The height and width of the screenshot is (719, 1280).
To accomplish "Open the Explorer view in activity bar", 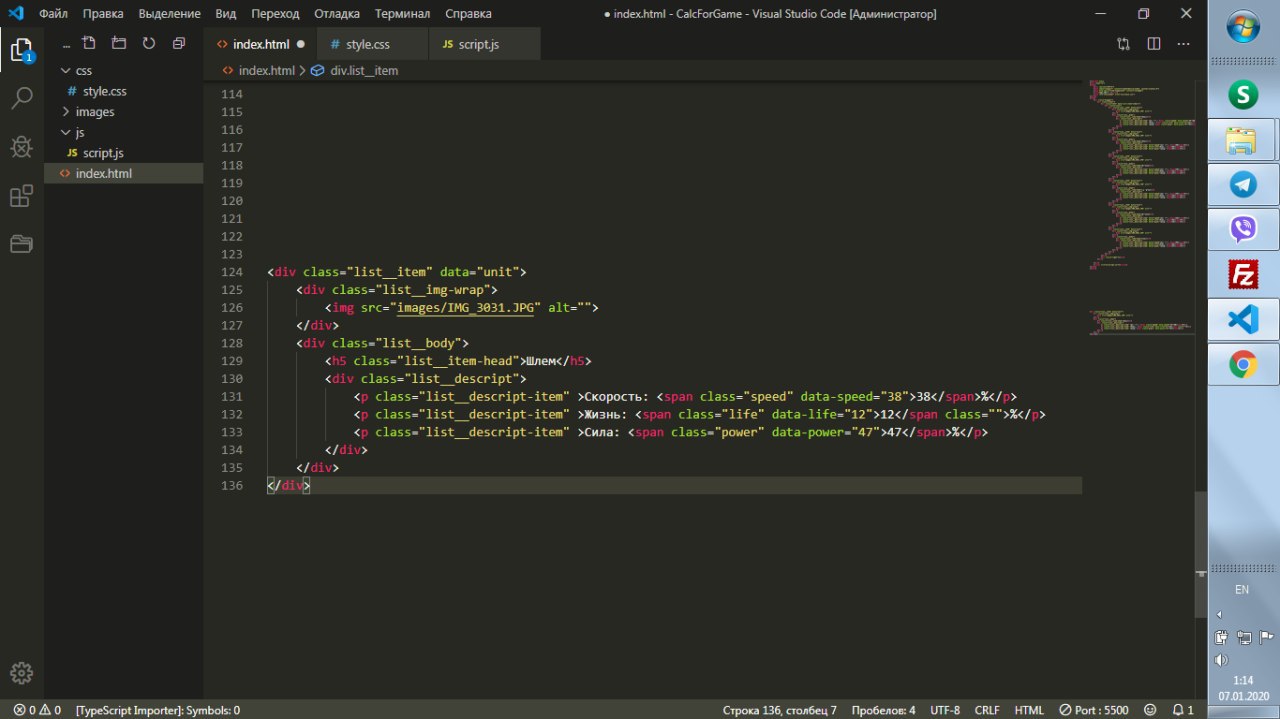I will click(x=21, y=49).
